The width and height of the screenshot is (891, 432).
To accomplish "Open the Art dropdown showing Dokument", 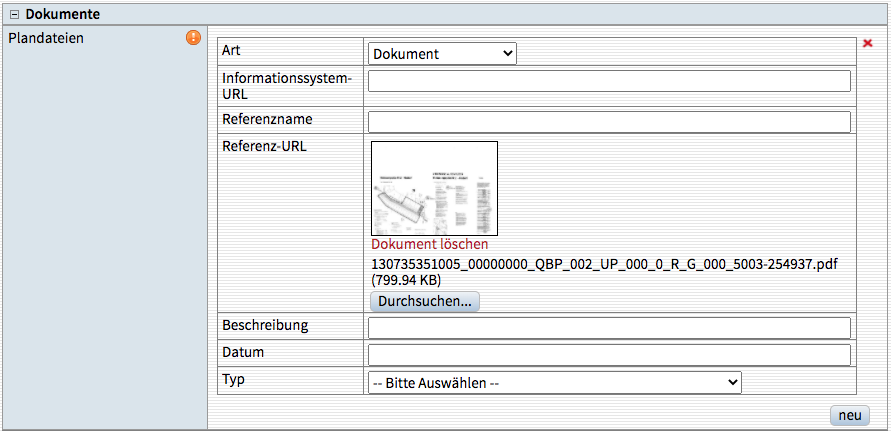I will 442,54.
